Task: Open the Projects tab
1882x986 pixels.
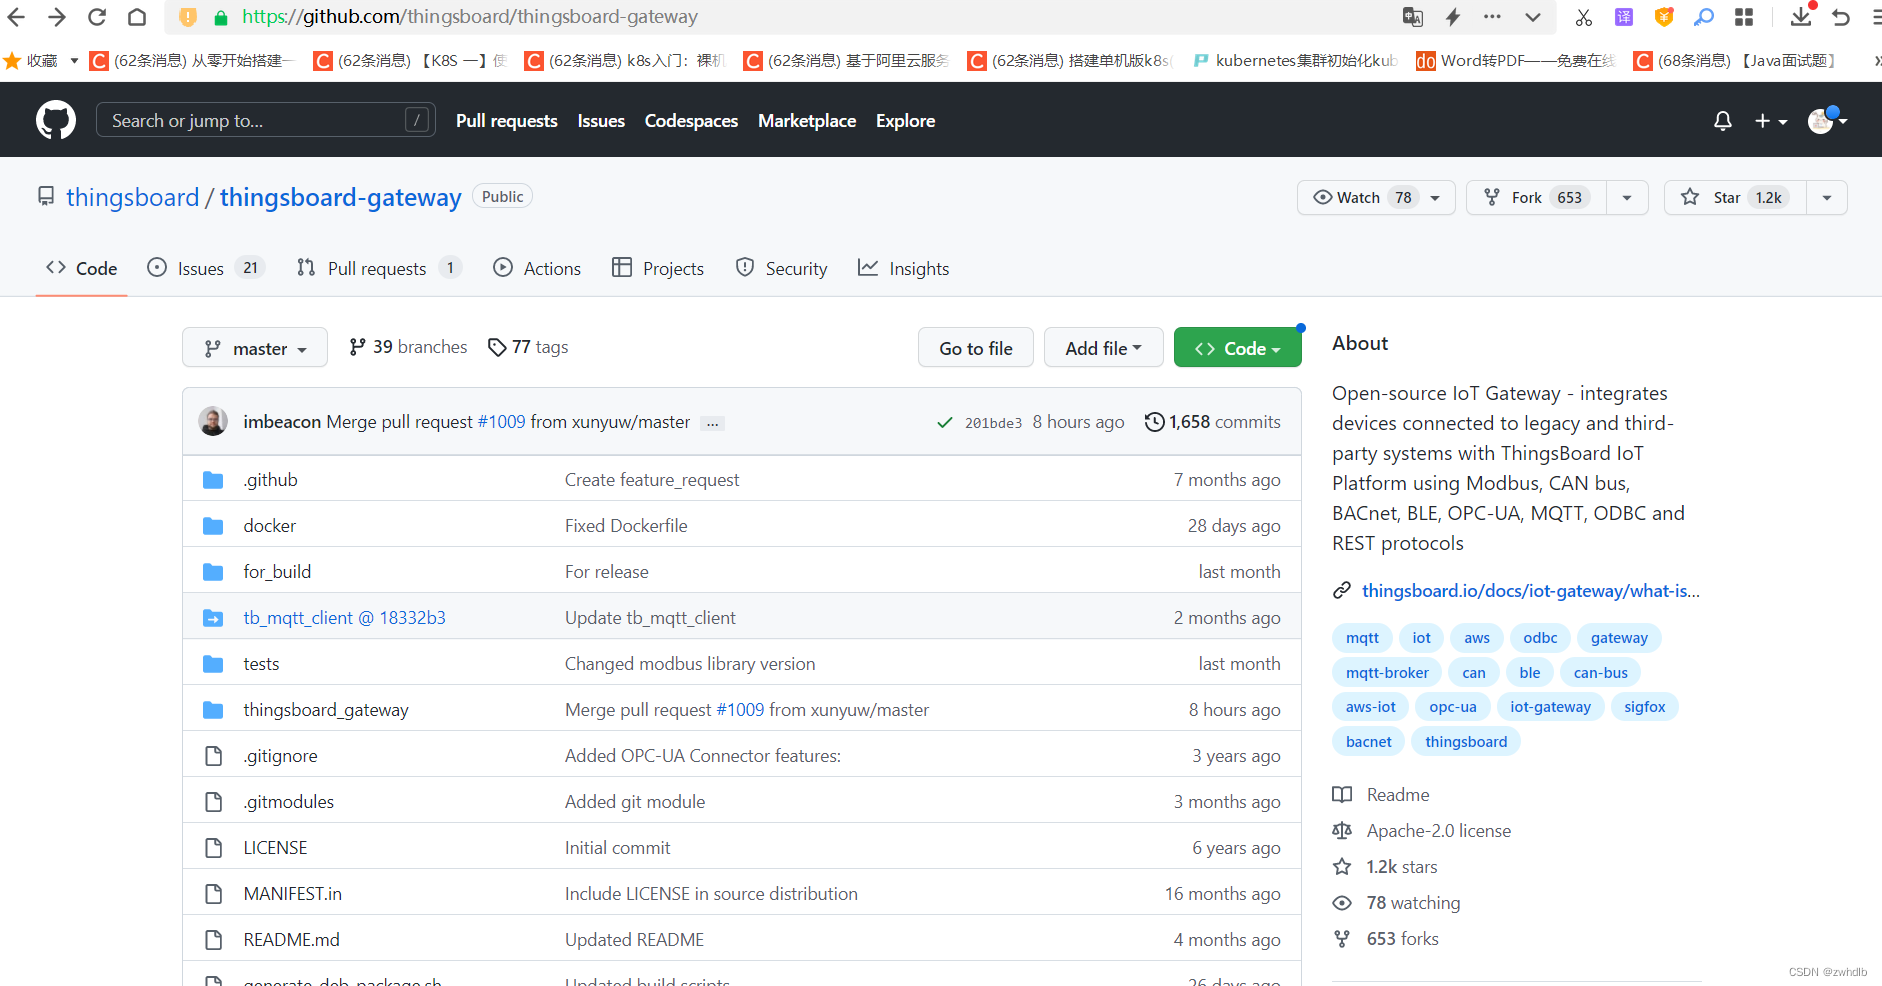Action: [658, 268]
